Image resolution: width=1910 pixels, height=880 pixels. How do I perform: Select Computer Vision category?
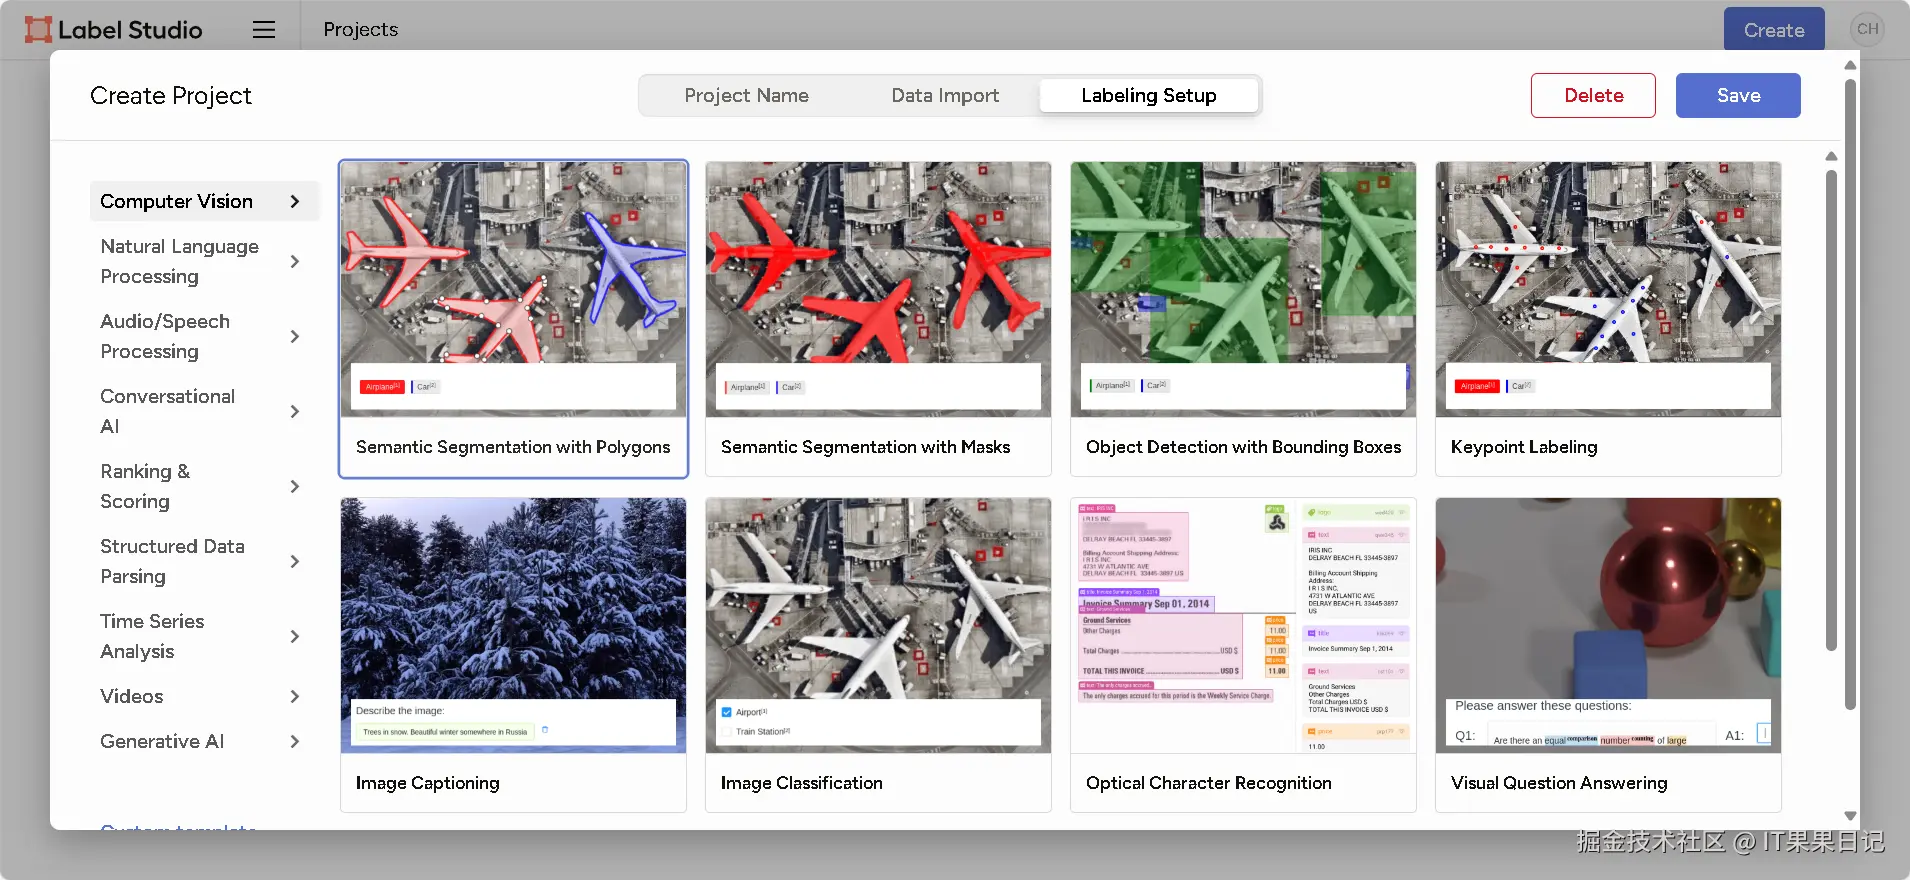[x=205, y=201]
